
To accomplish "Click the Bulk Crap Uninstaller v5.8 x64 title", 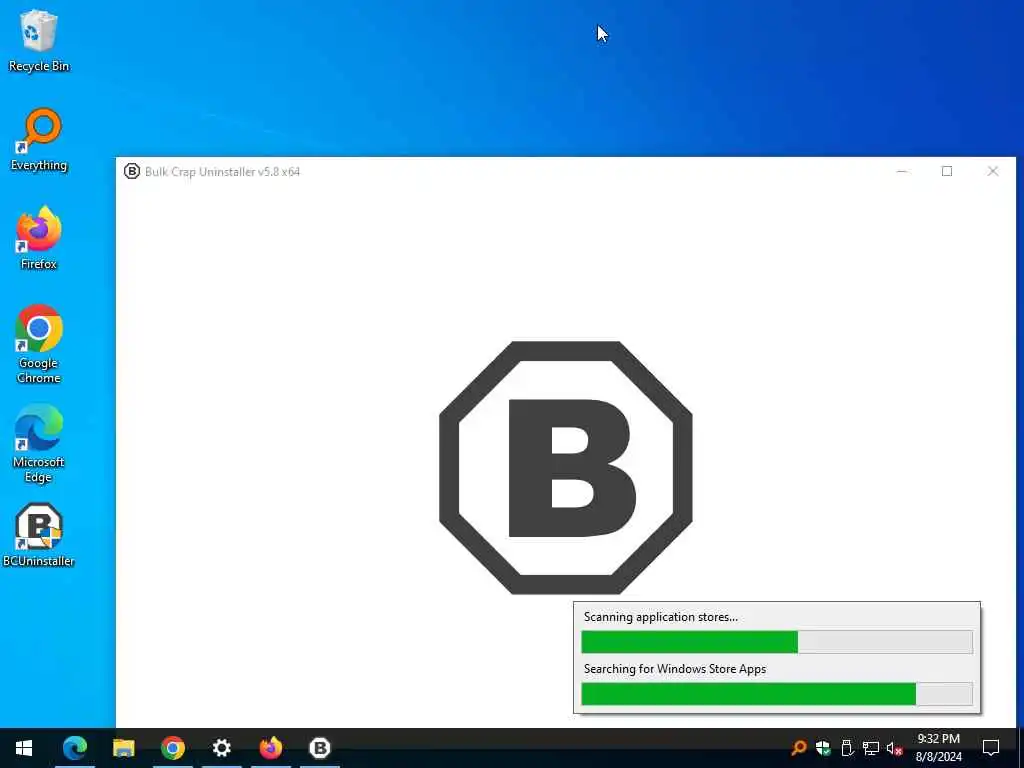I will pos(222,172).
